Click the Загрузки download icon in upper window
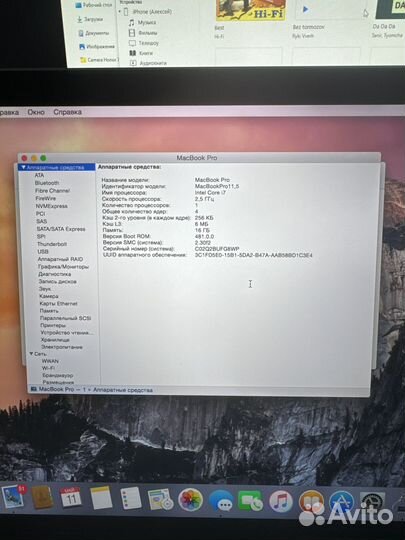 click(80, 19)
